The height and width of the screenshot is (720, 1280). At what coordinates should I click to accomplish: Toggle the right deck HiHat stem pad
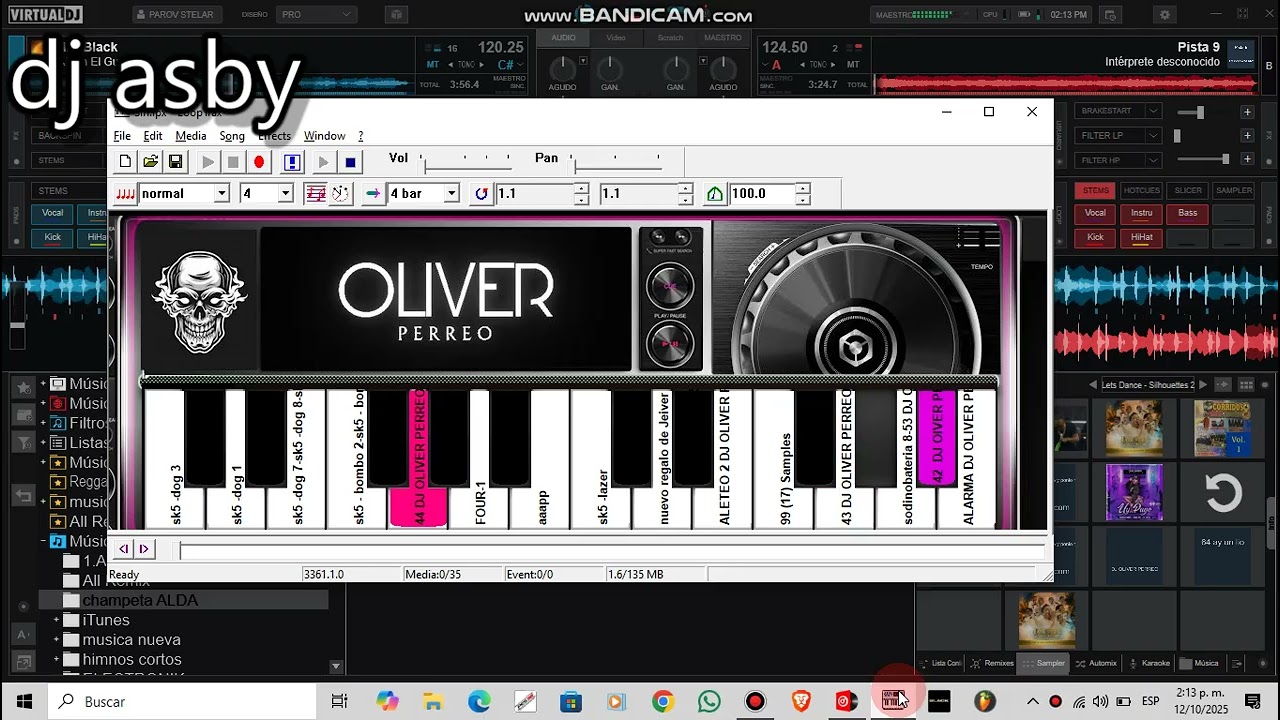1142,237
